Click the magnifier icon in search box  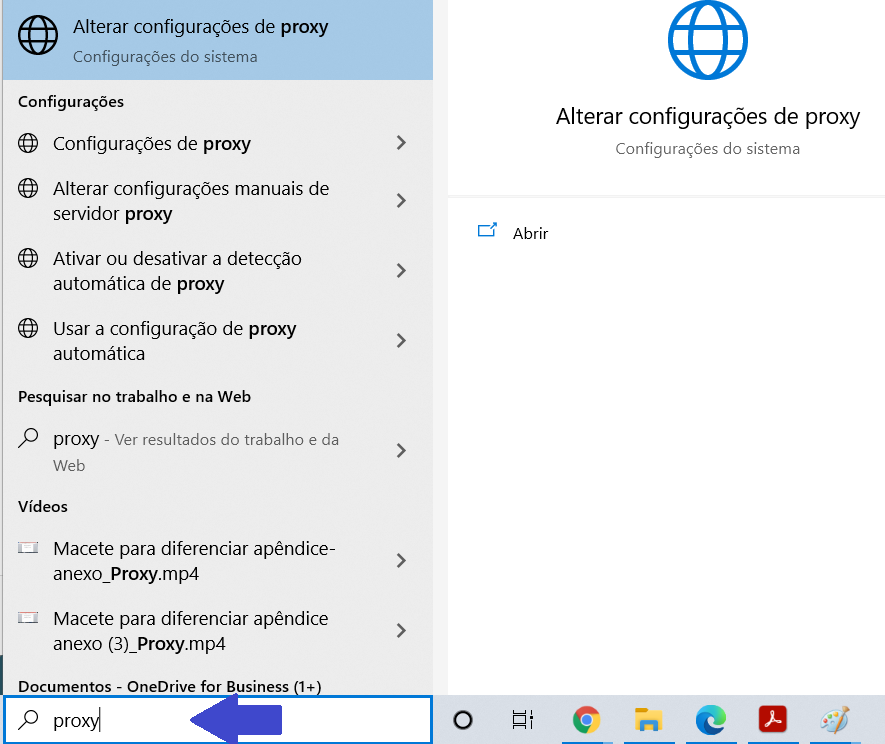(x=28, y=720)
